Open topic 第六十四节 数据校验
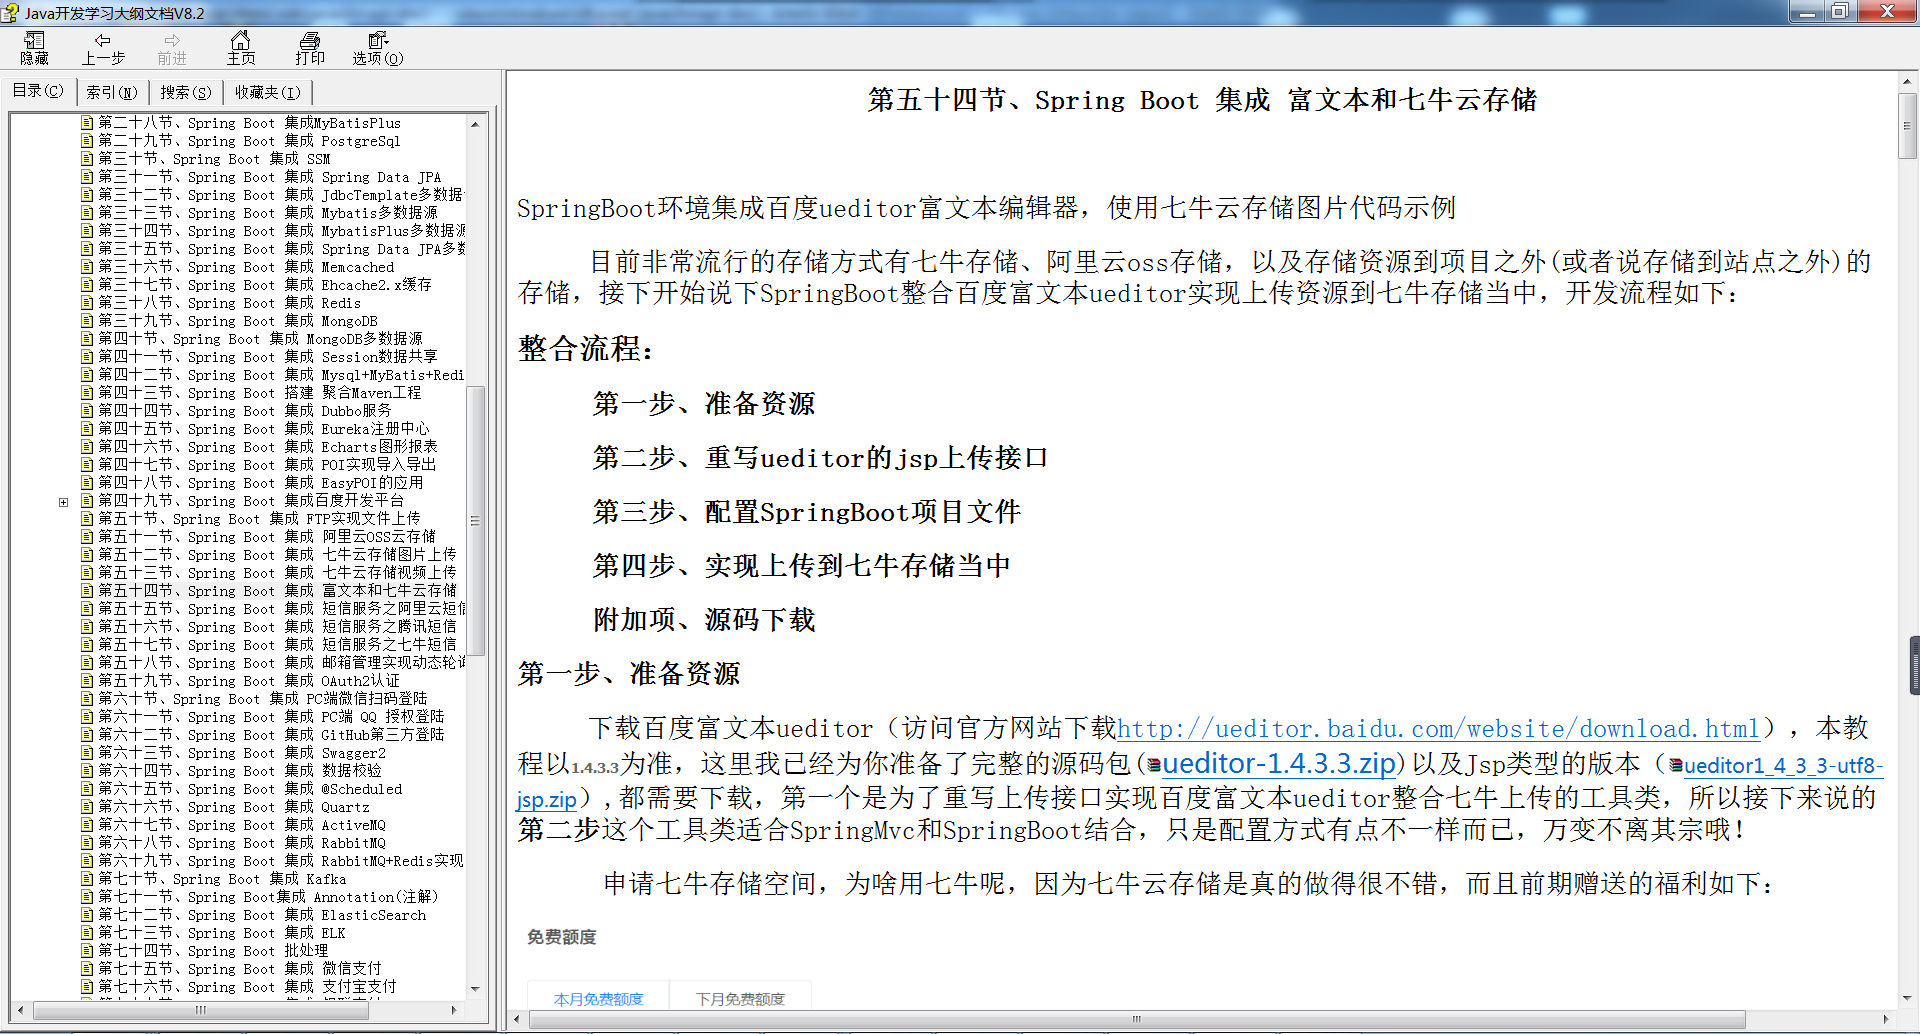The image size is (1920, 1034). tap(240, 771)
